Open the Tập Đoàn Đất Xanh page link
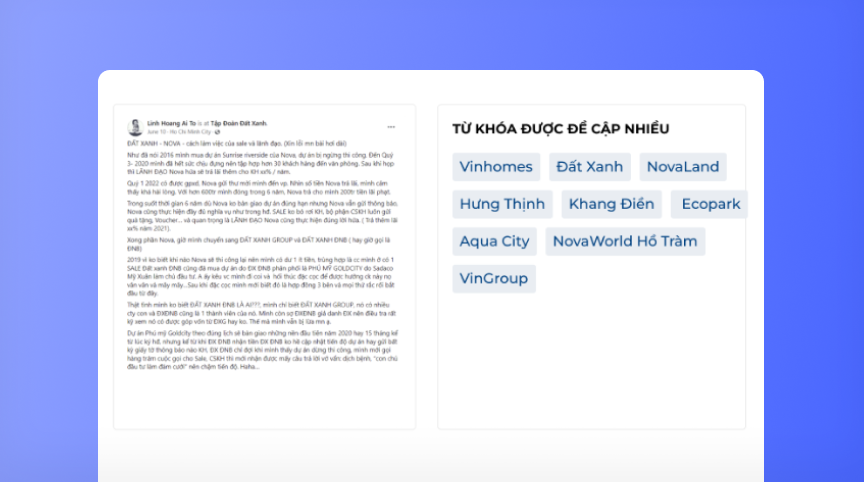This screenshot has width=864, height=482. (239, 123)
